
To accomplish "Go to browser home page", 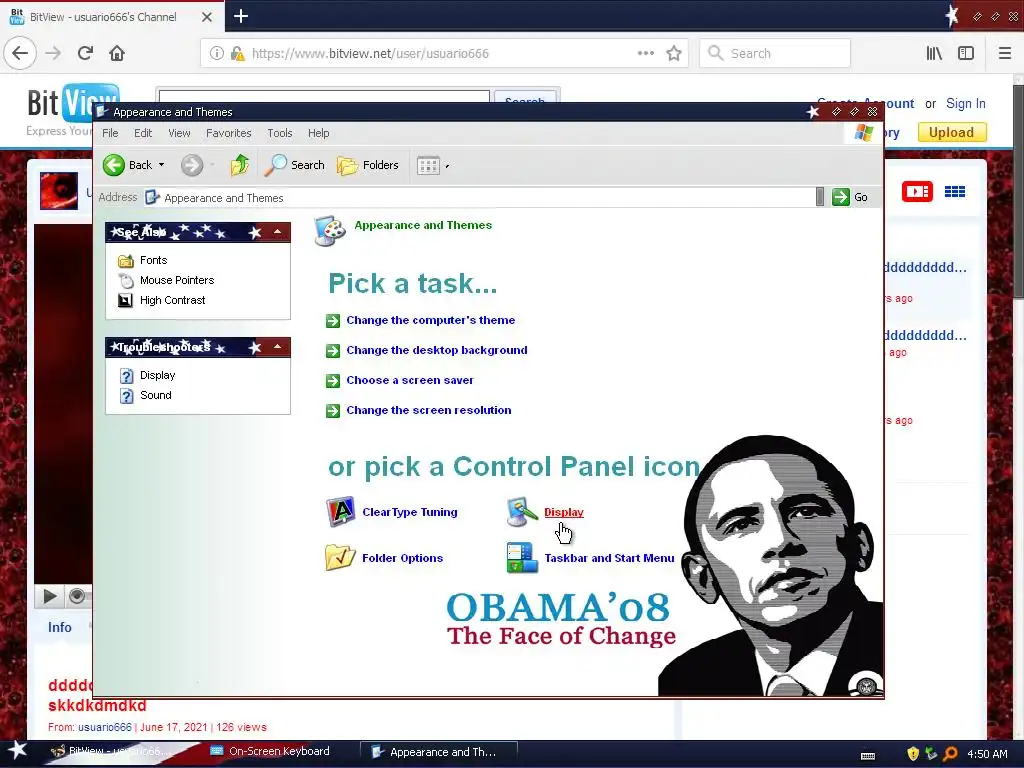I will tap(117, 53).
